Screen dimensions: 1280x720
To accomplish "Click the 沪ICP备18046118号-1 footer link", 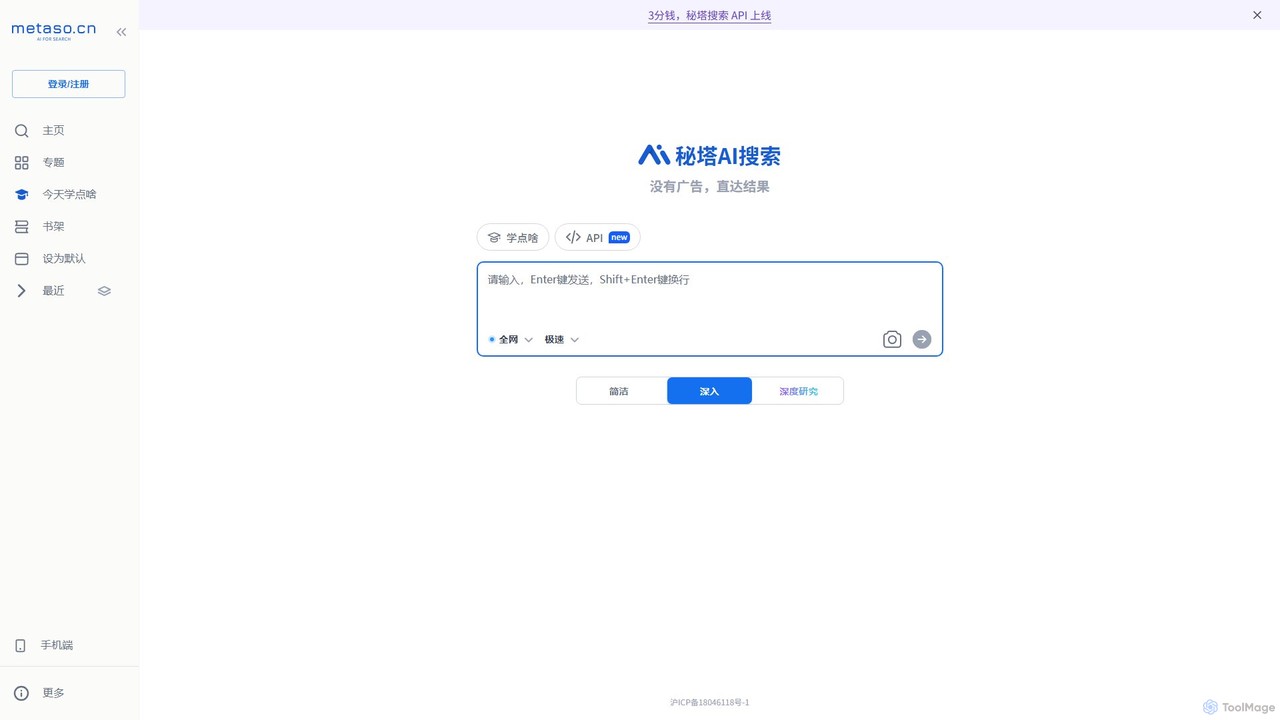I will click(x=709, y=703).
